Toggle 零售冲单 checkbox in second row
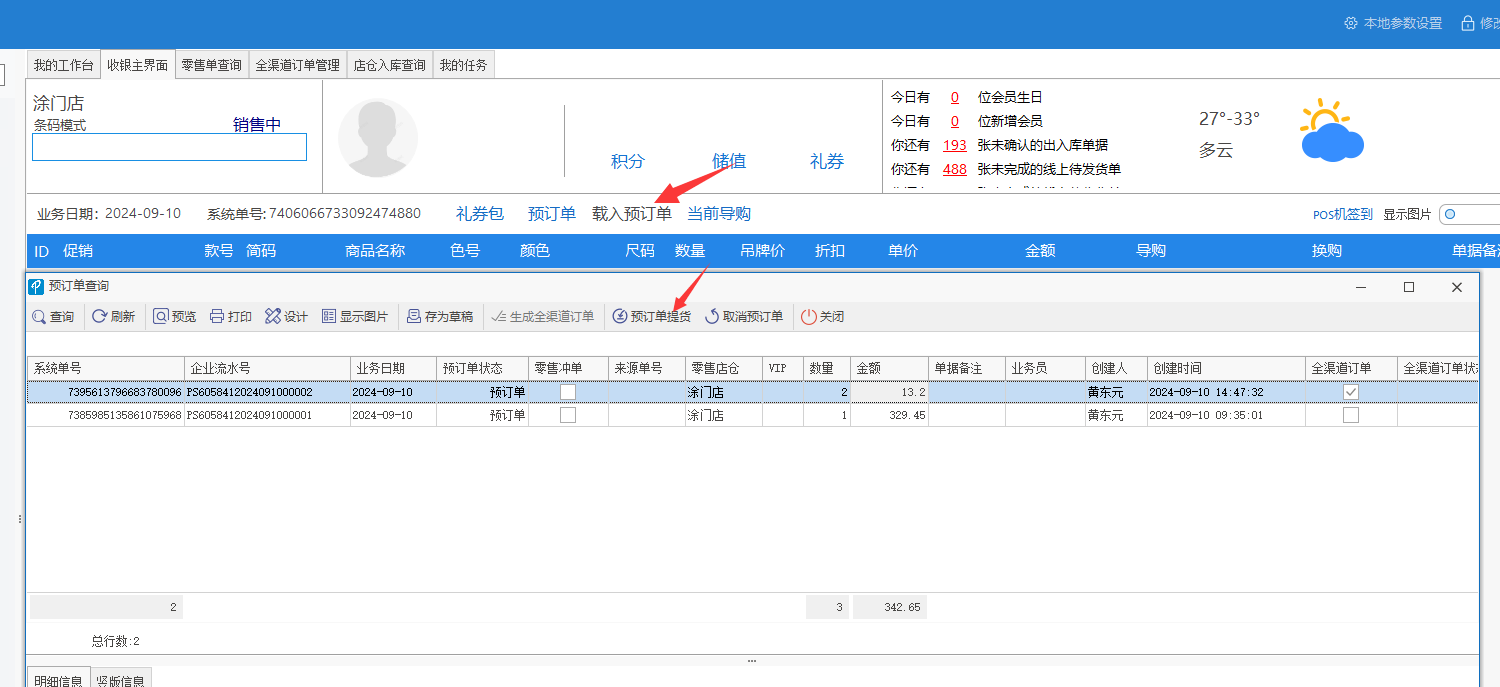This screenshot has width=1500, height=687. coord(568,415)
